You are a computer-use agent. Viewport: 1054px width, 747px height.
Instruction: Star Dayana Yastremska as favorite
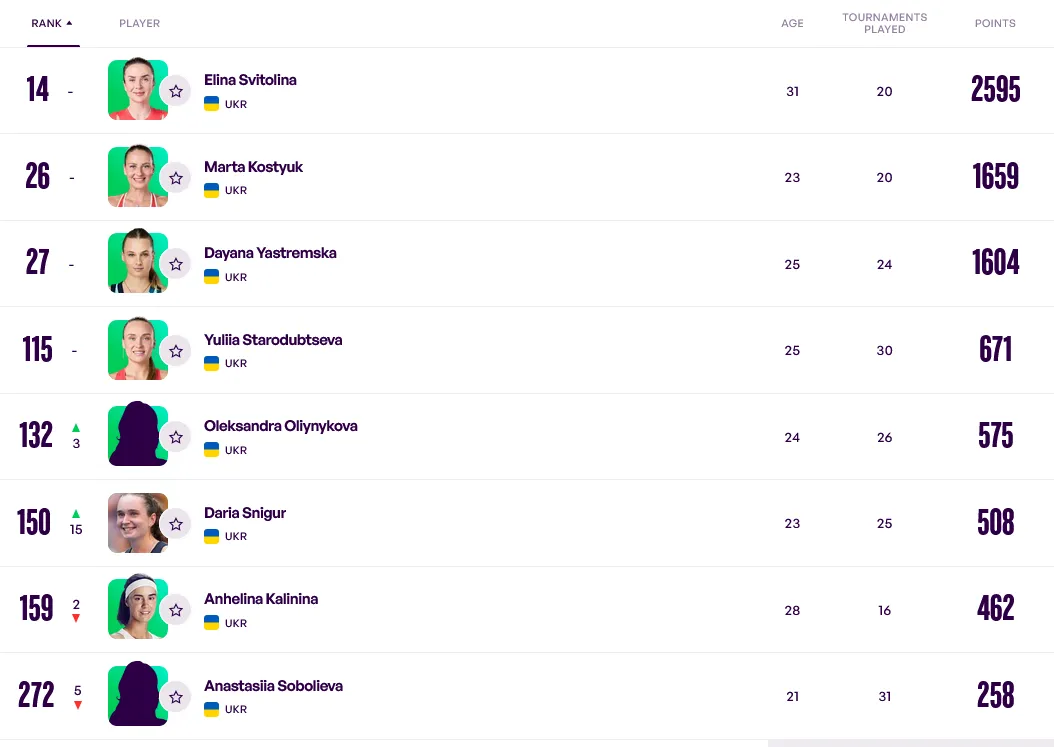[x=176, y=264]
